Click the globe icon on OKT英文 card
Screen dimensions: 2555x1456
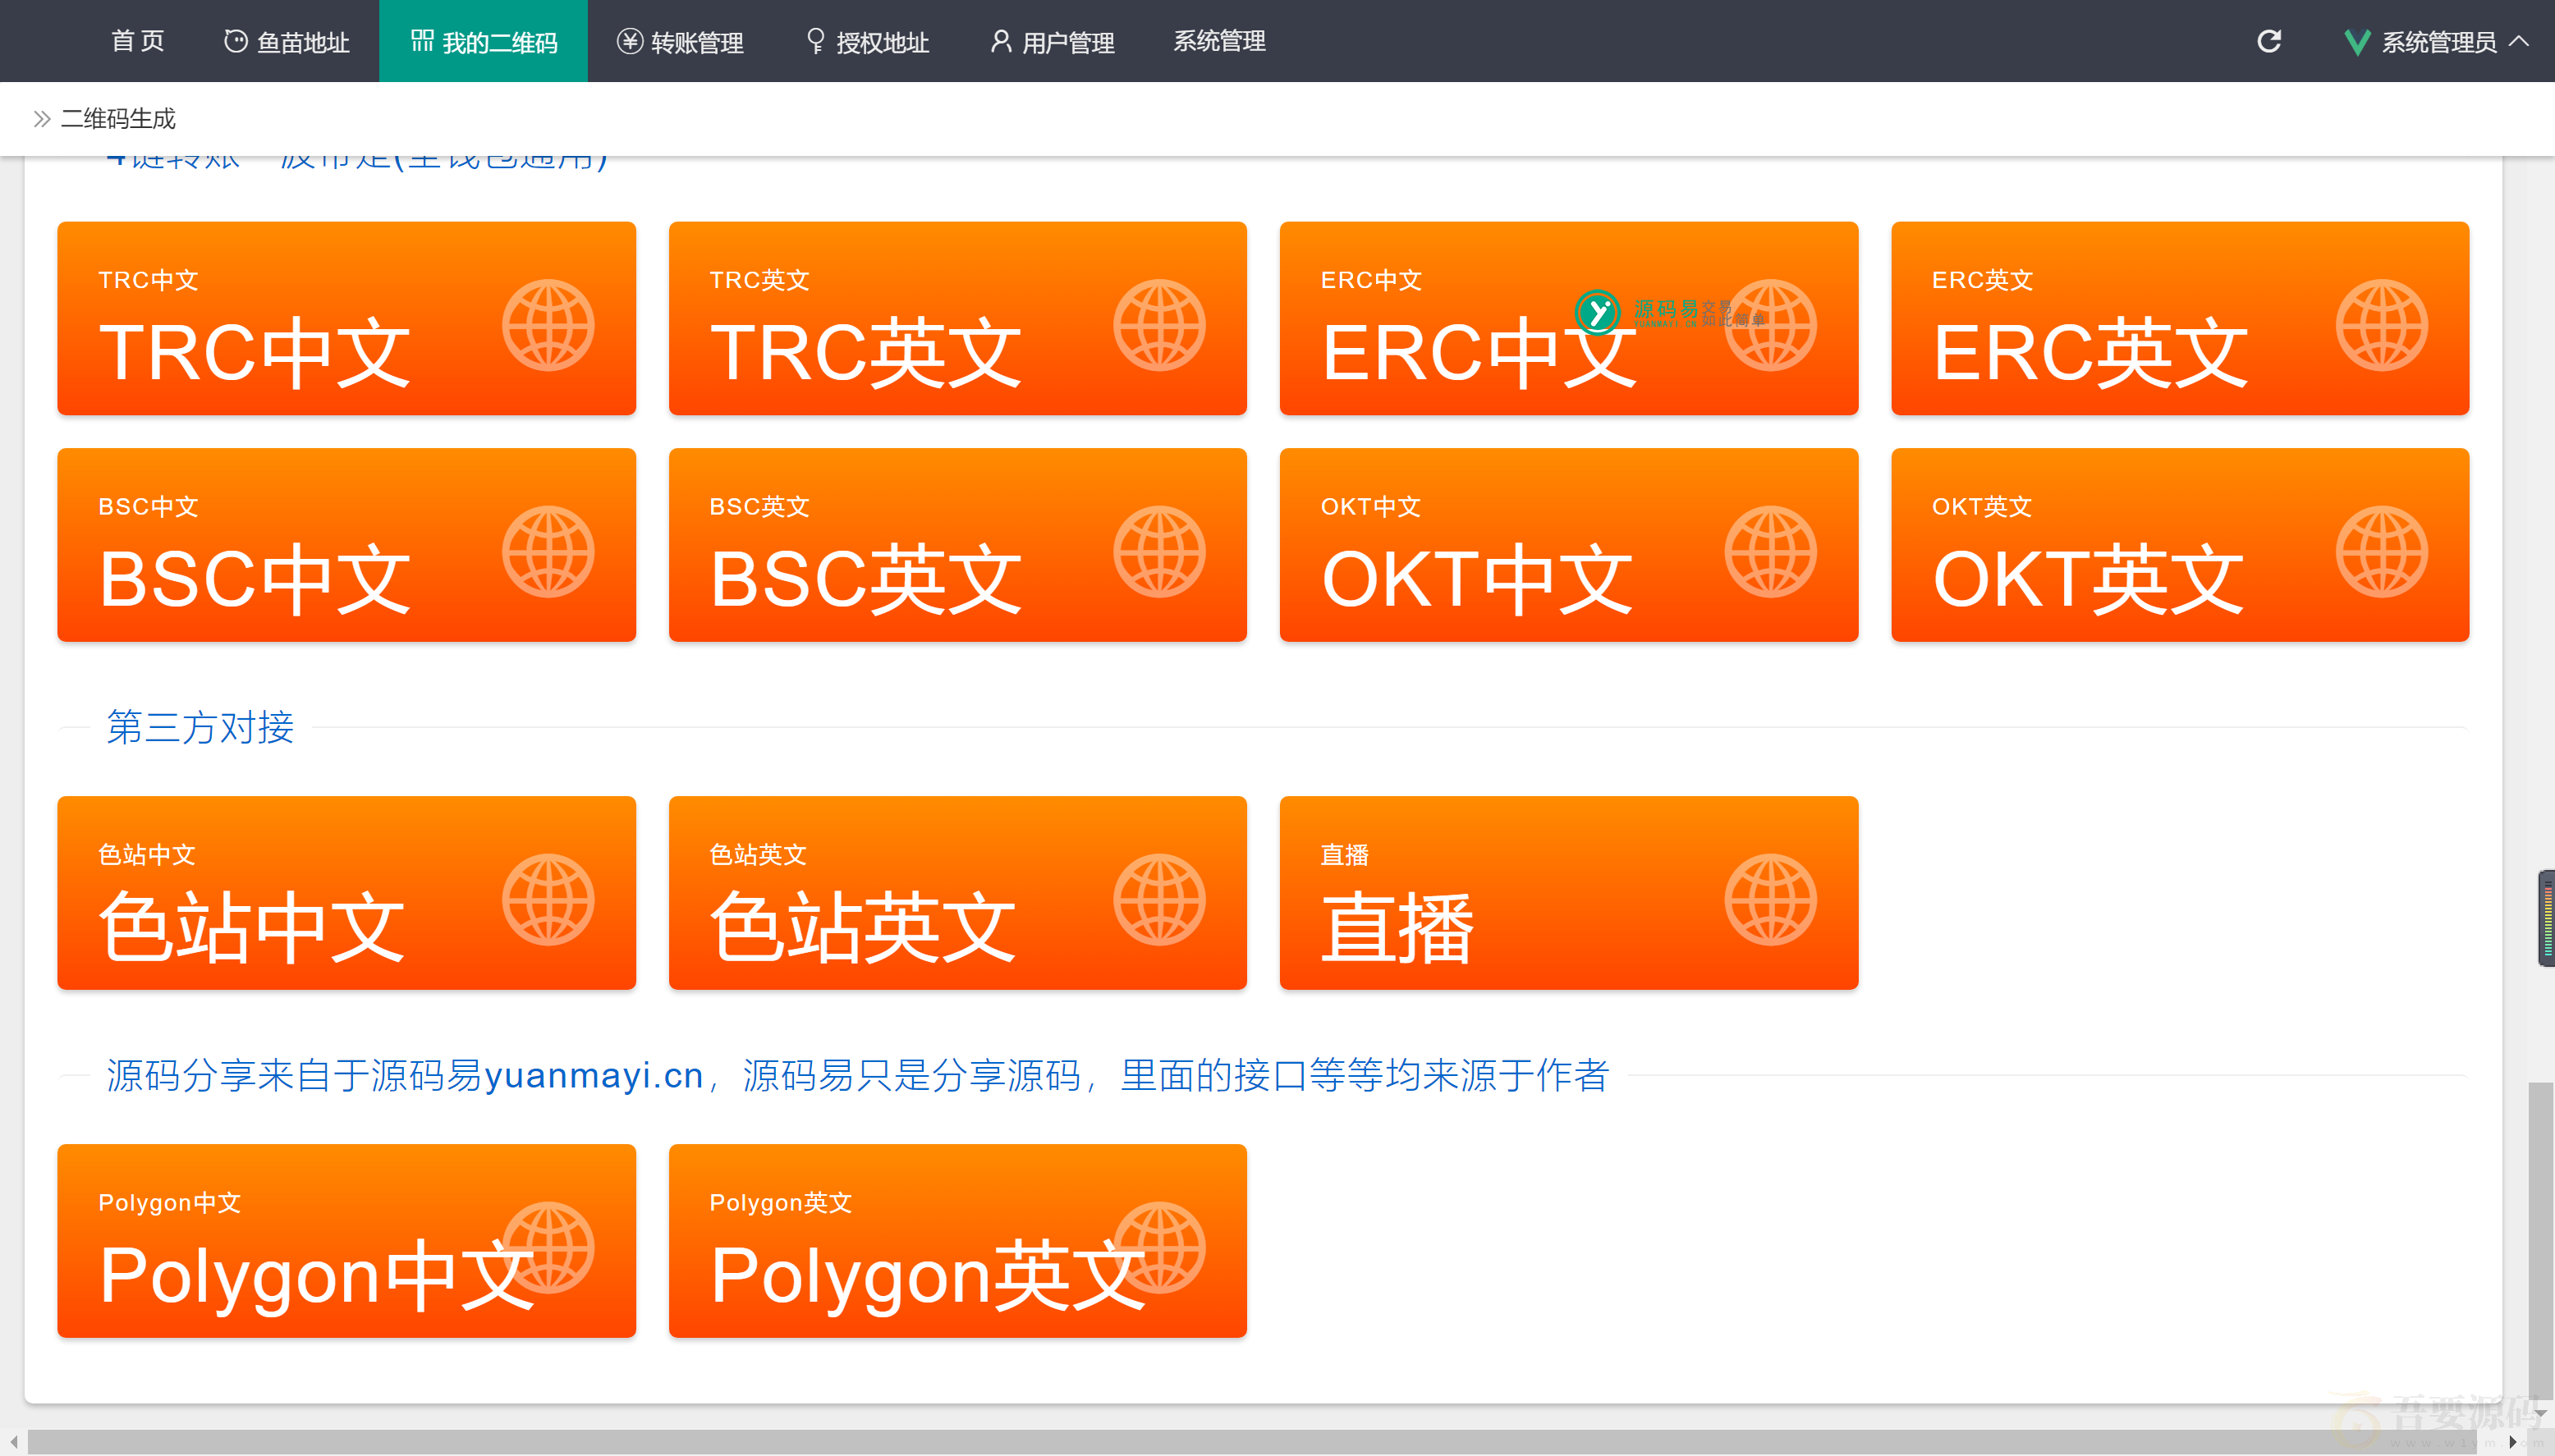2382,552
